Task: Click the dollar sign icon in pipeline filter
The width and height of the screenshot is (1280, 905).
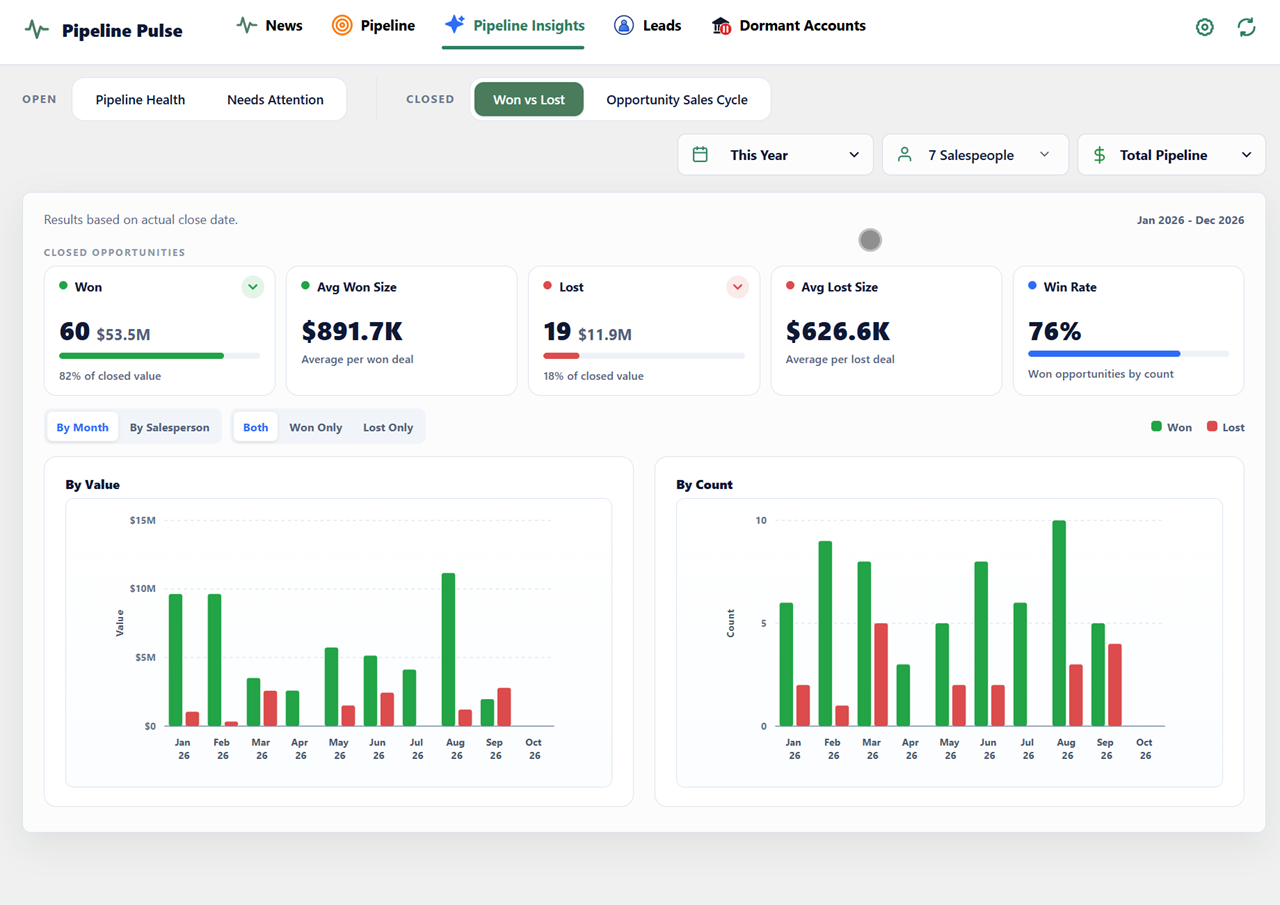Action: 1100,155
